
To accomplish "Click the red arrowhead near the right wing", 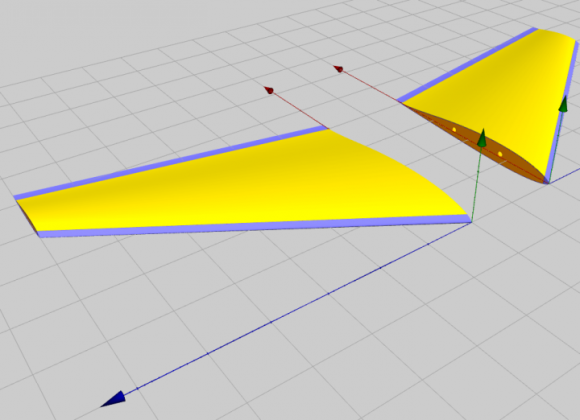I will click(x=338, y=69).
